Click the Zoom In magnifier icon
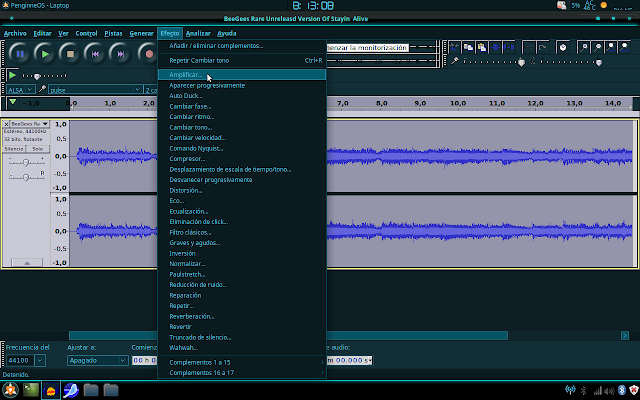Image resolution: width=640 pixels, height=400 pixels. point(584,47)
